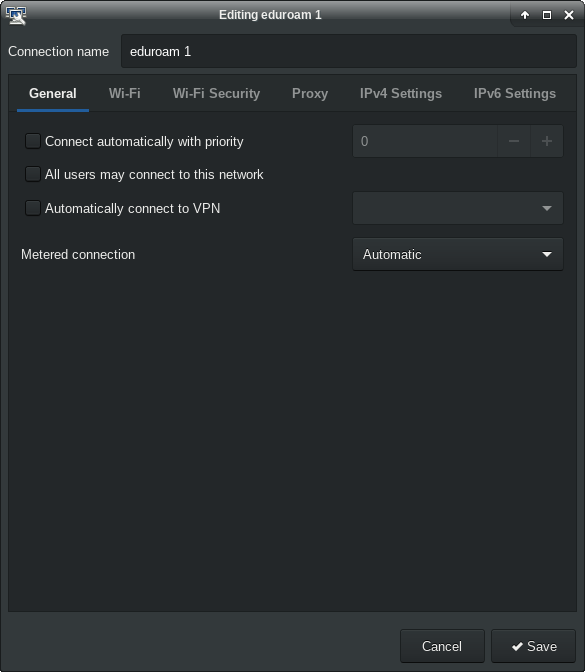Click the Connection name label

coord(59,51)
